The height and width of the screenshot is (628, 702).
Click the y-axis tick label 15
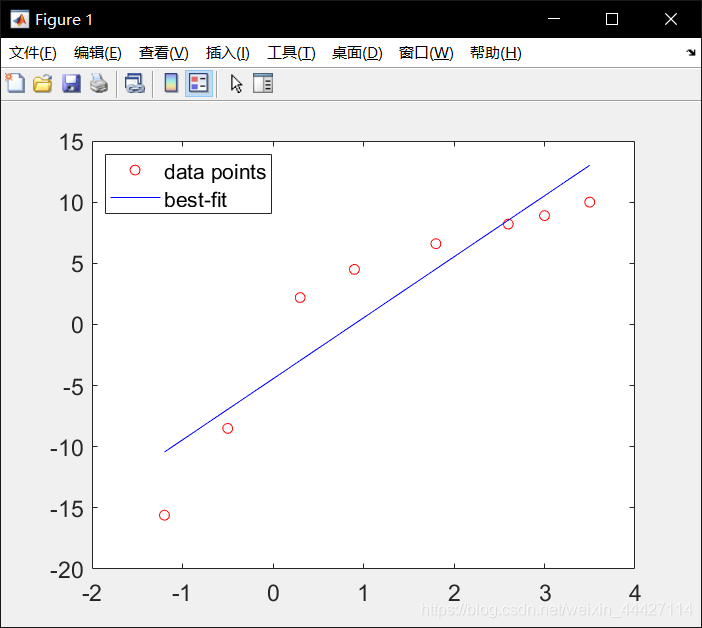coord(72,142)
